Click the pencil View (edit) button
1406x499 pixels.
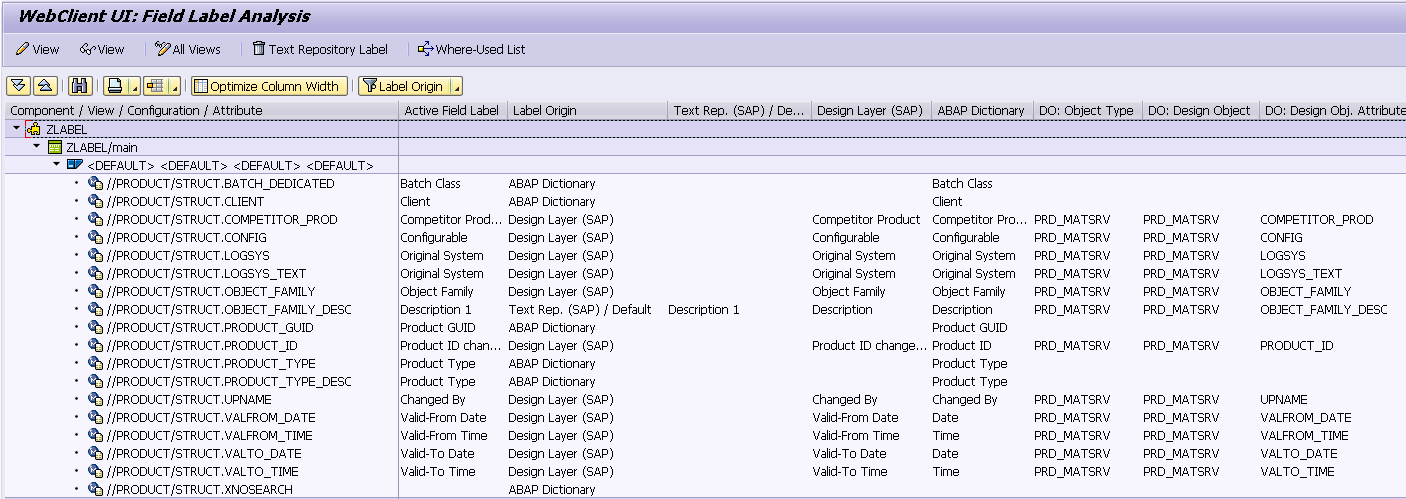click(x=37, y=49)
